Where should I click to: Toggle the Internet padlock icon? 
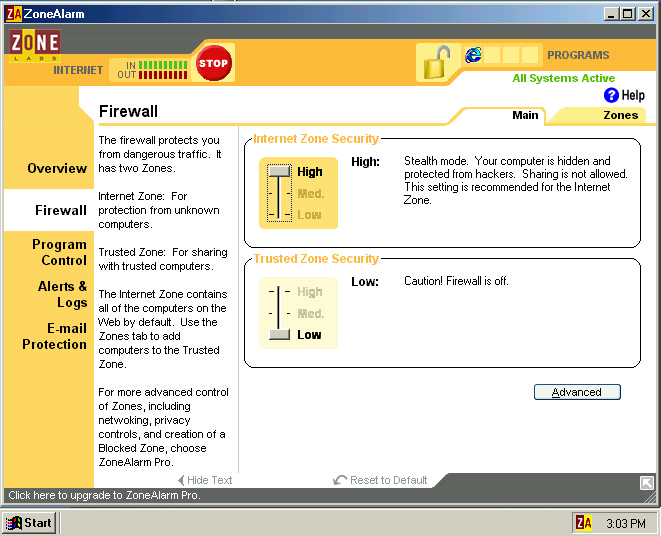[x=437, y=62]
